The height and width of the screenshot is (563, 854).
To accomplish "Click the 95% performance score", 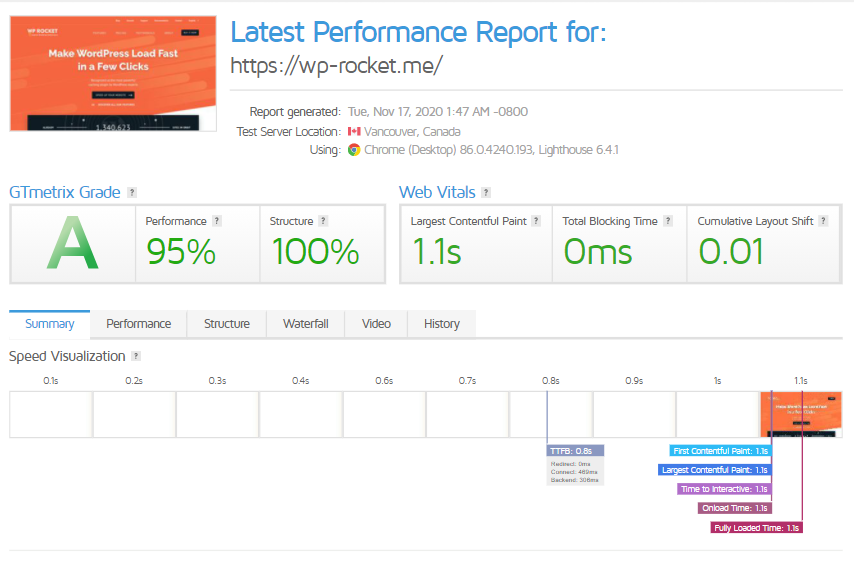I will click(181, 252).
